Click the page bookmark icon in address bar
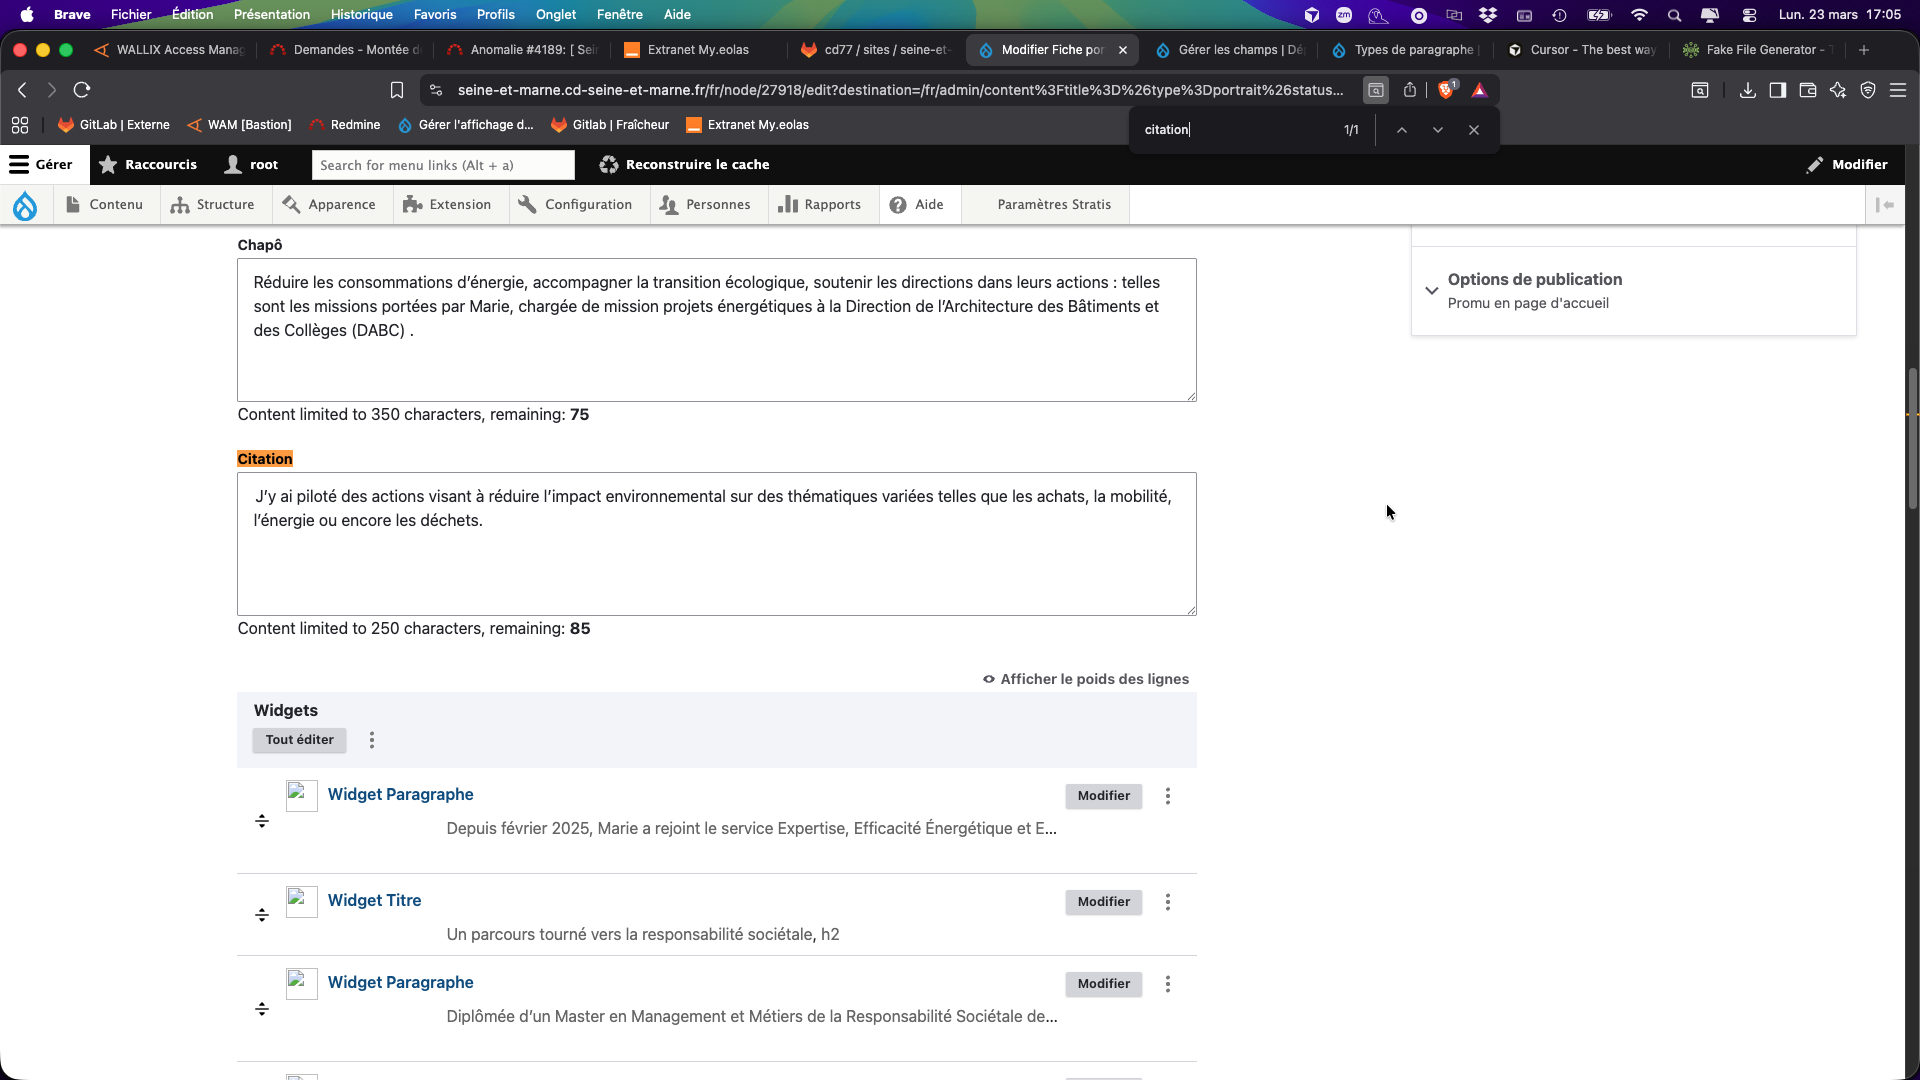Image resolution: width=1920 pixels, height=1080 pixels. (x=397, y=90)
